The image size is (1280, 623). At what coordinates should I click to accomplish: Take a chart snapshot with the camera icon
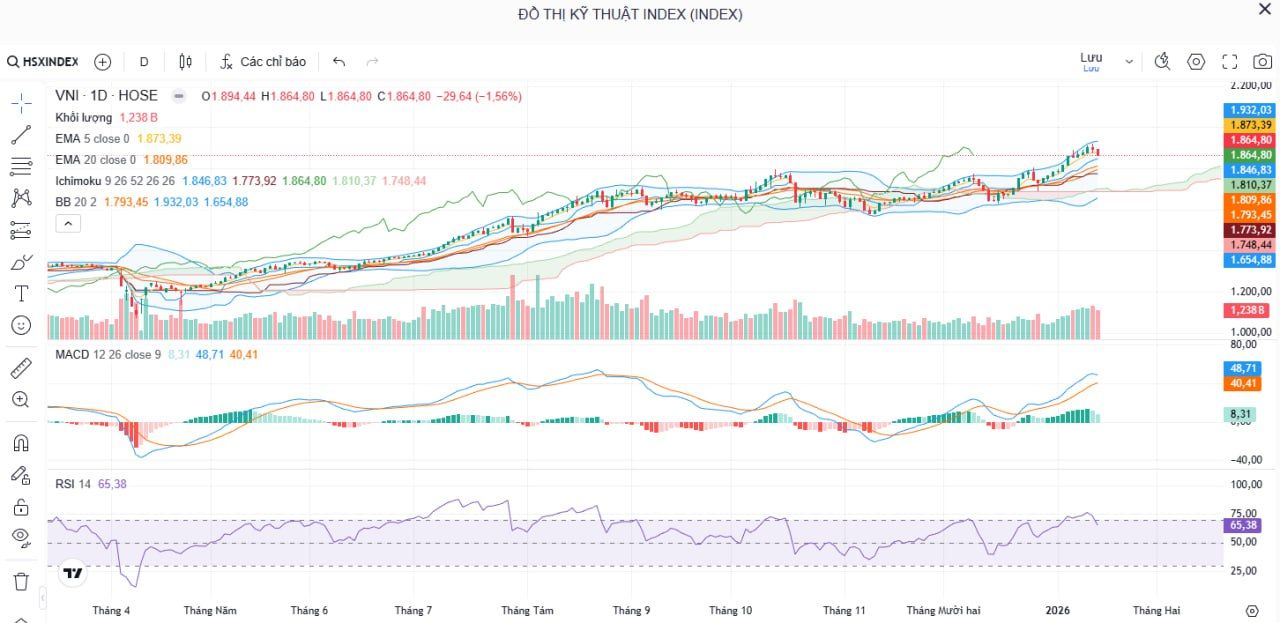tap(1262, 61)
